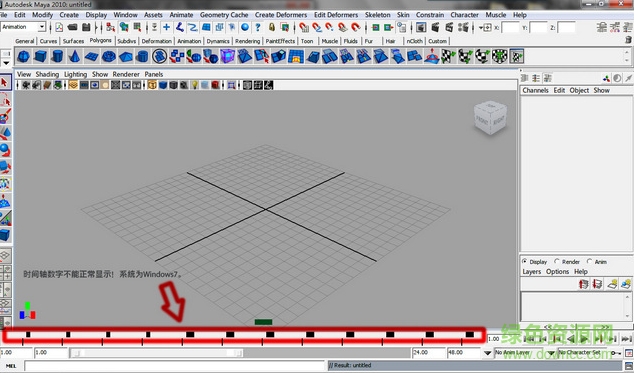Viewport: 636px width, 373px height.
Task: Click the layer list scrollbar down arrow
Action: [628, 316]
